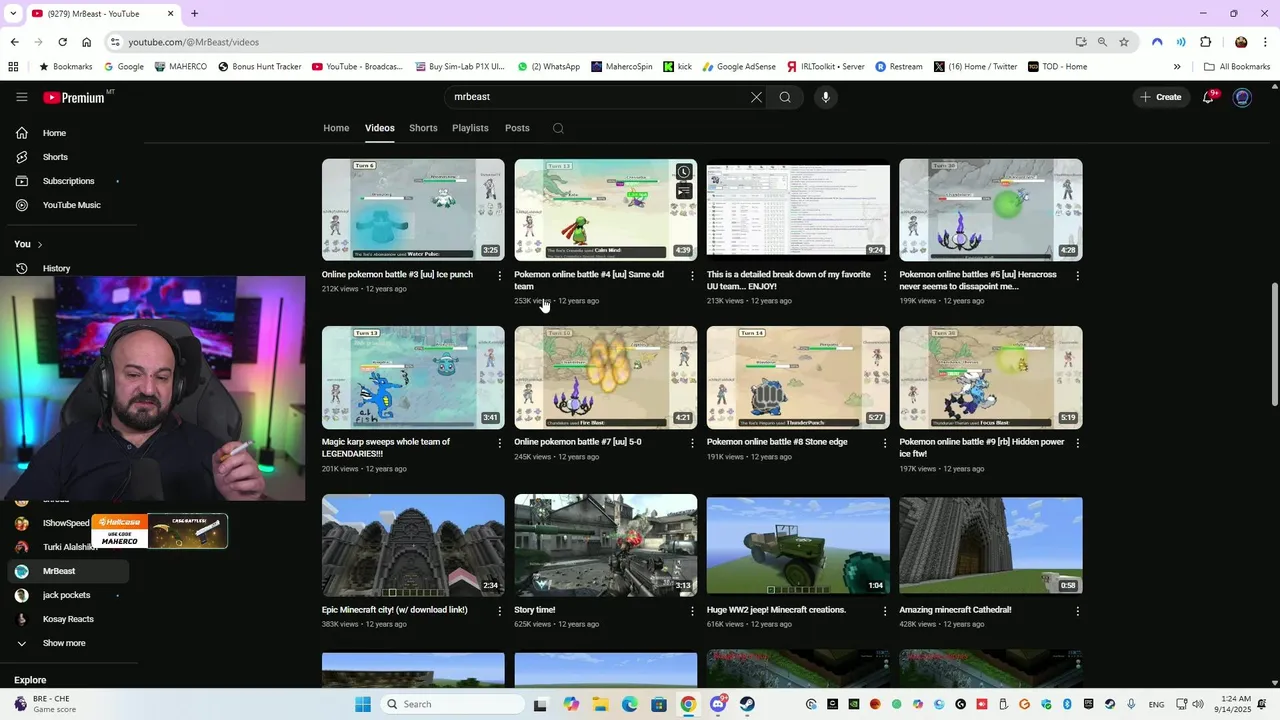The image size is (1280, 720).
Task: Open WhatsApp bookmark
Action: [549, 67]
